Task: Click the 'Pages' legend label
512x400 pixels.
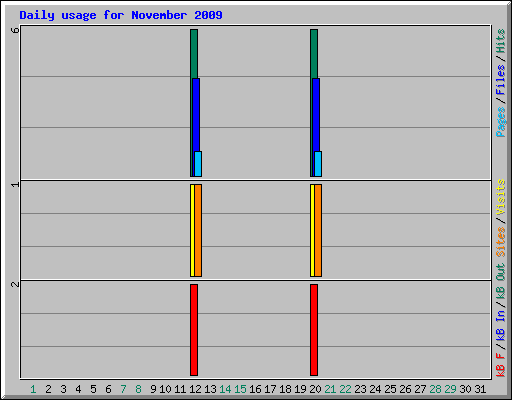Action: click(501, 122)
